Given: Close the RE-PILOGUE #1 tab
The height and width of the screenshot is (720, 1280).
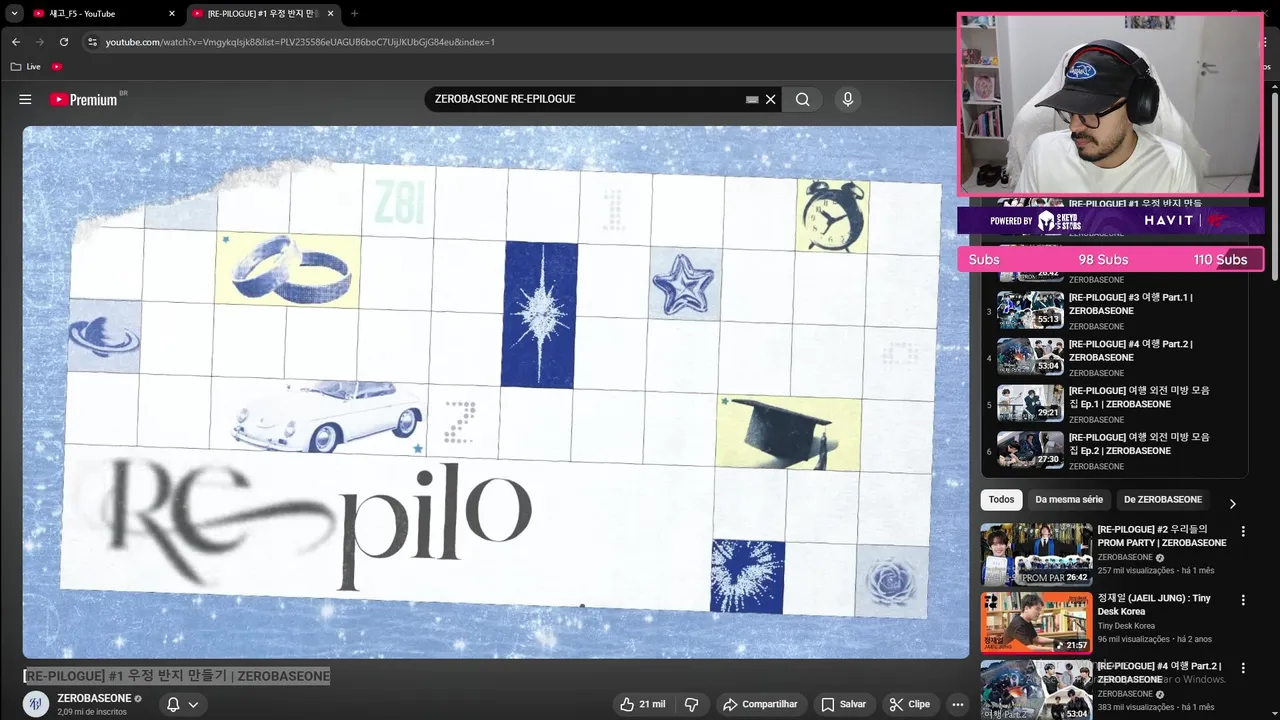Looking at the screenshot, I should pyautogui.click(x=330, y=13).
